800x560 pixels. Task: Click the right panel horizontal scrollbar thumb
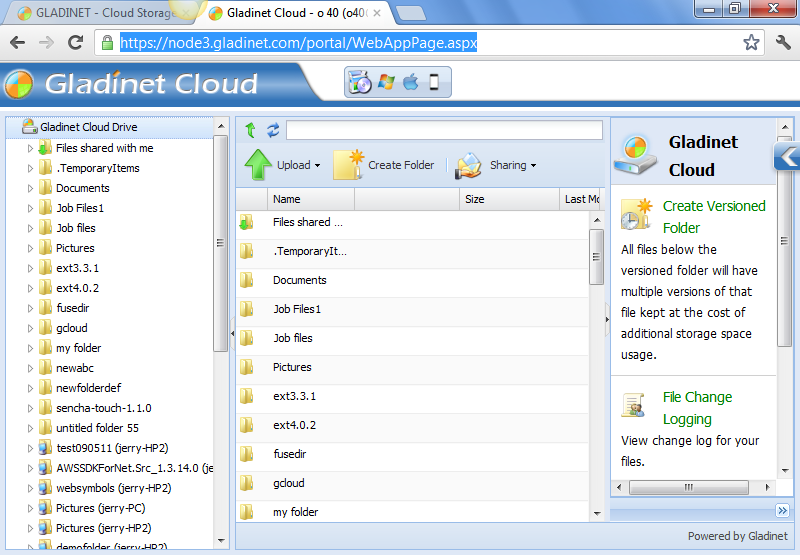689,487
